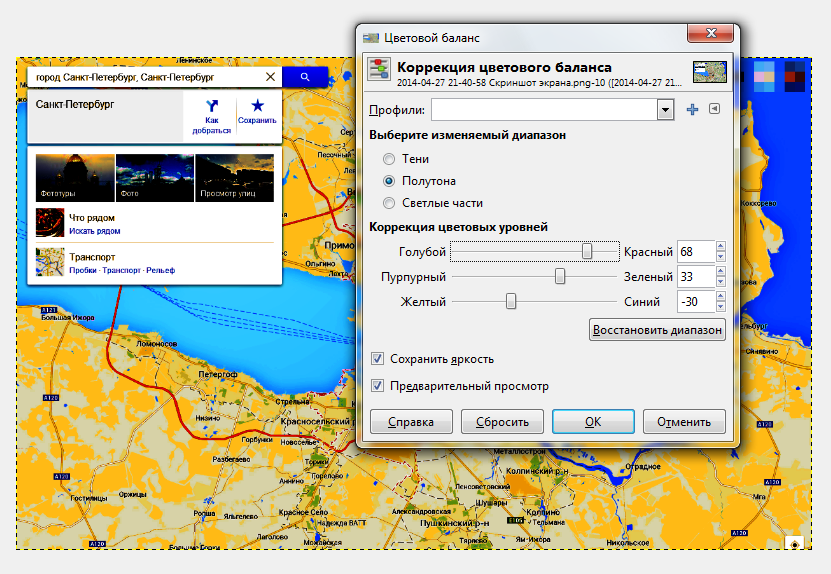This screenshot has width=831, height=574.
Task: Click the Петергоф label on the map
Action: 218,374
